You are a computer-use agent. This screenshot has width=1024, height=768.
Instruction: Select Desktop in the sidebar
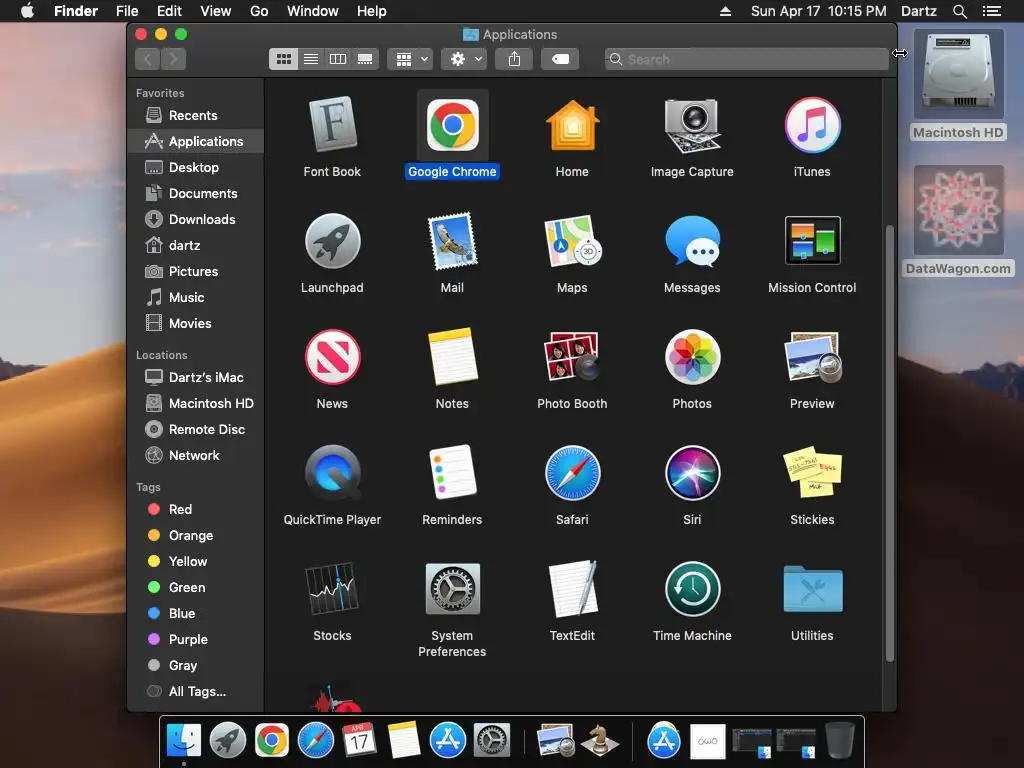coord(196,167)
